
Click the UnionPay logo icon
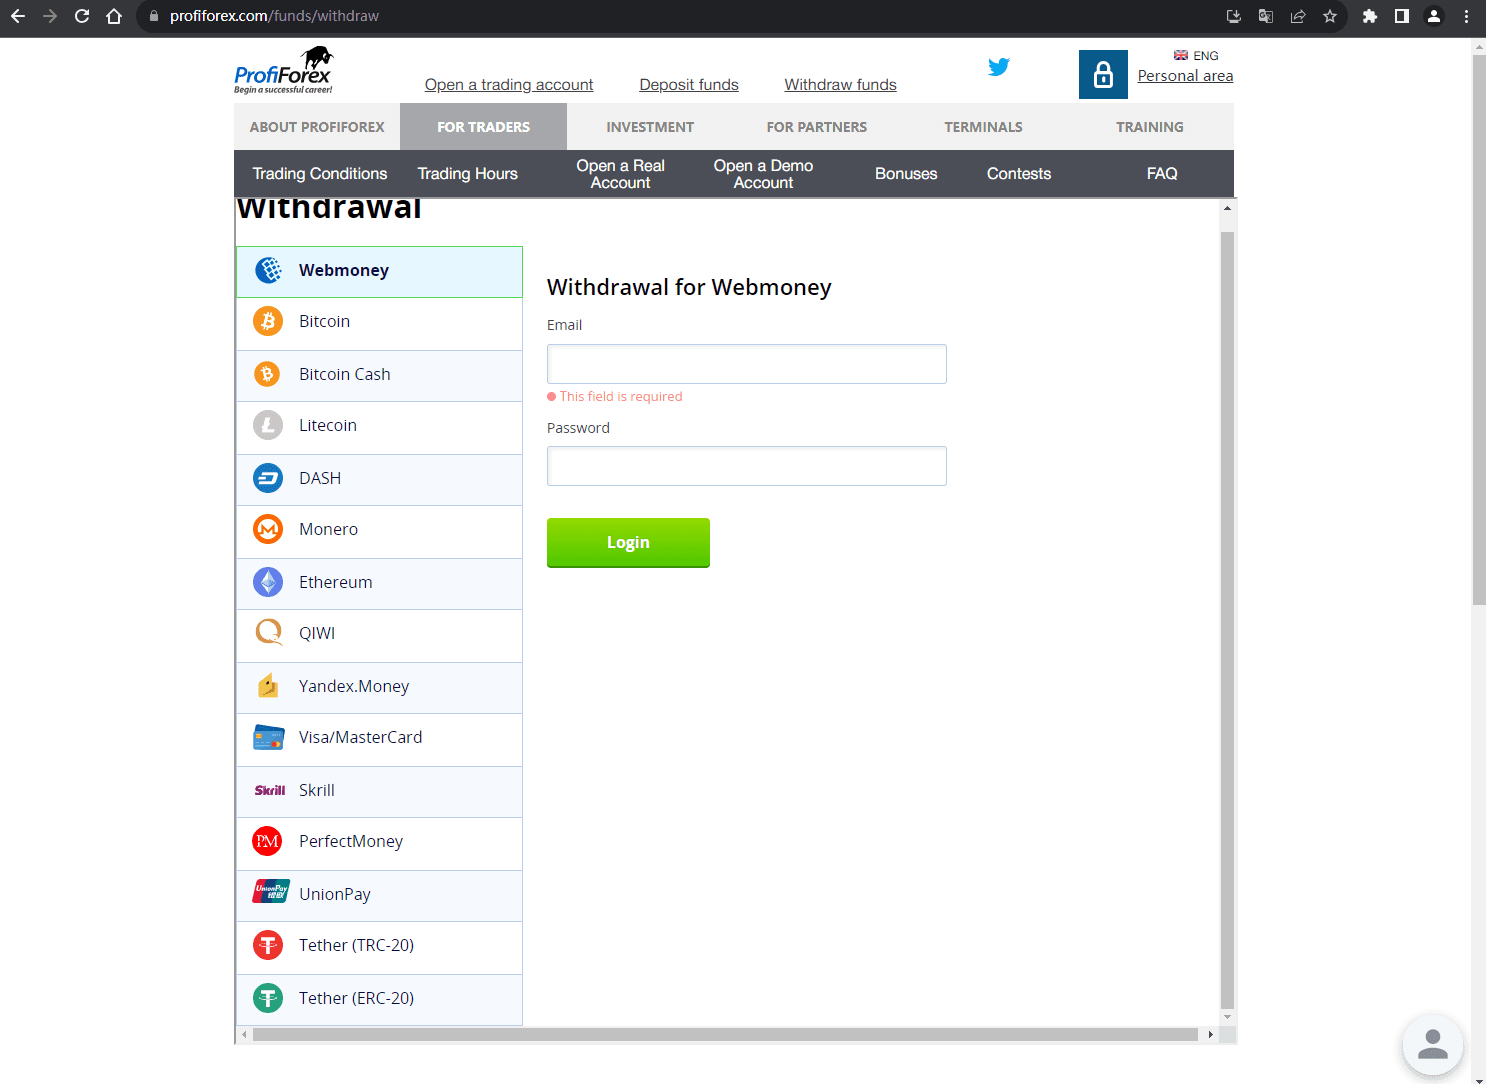click(271, 891)
